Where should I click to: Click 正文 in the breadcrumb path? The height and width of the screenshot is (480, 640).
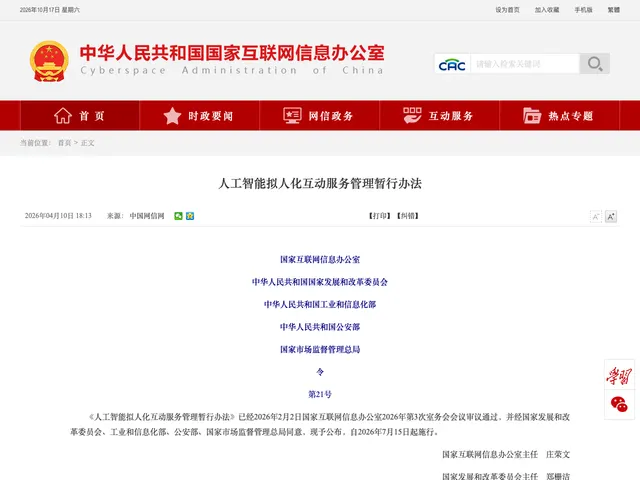click(88, 143)
